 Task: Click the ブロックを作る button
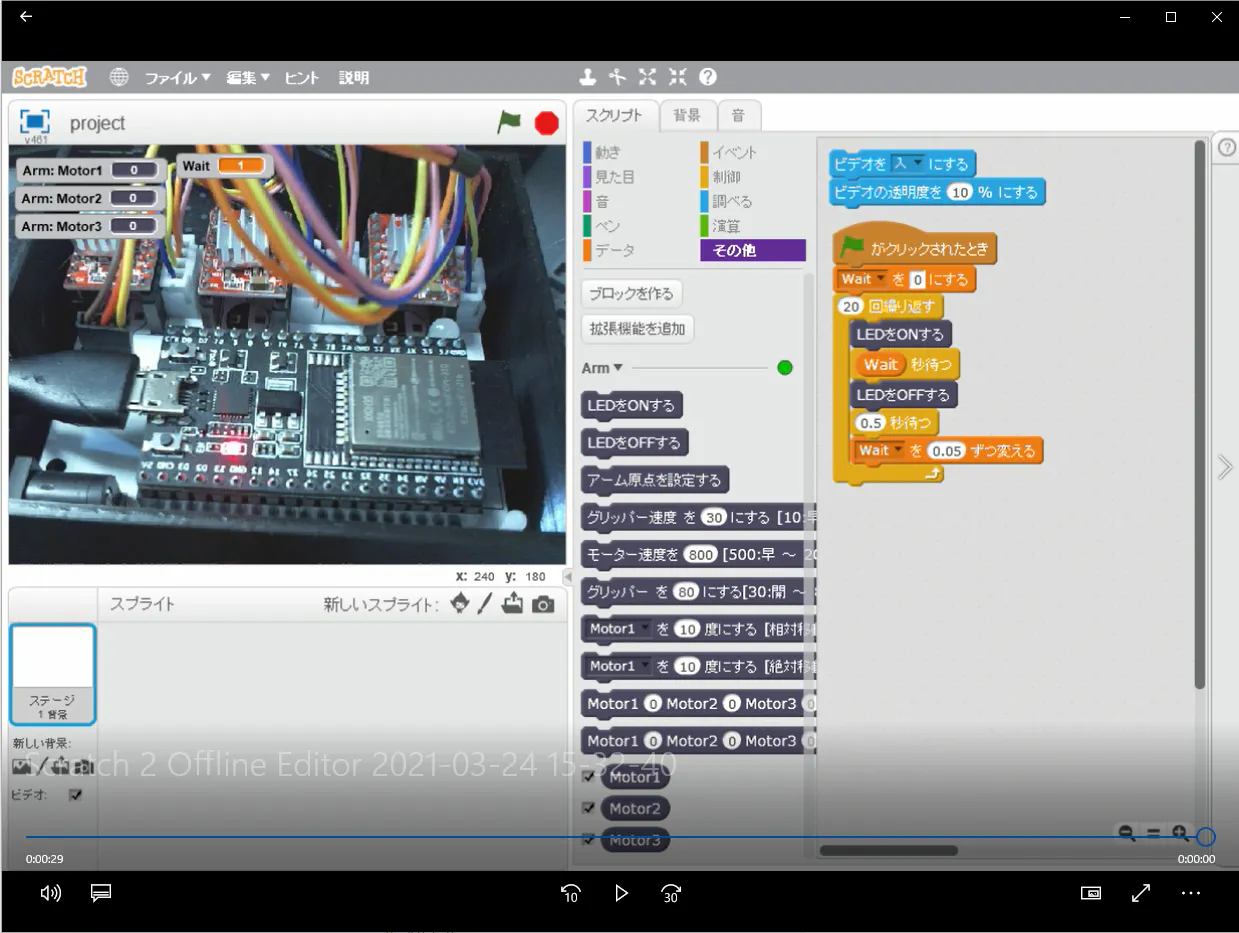631,294
